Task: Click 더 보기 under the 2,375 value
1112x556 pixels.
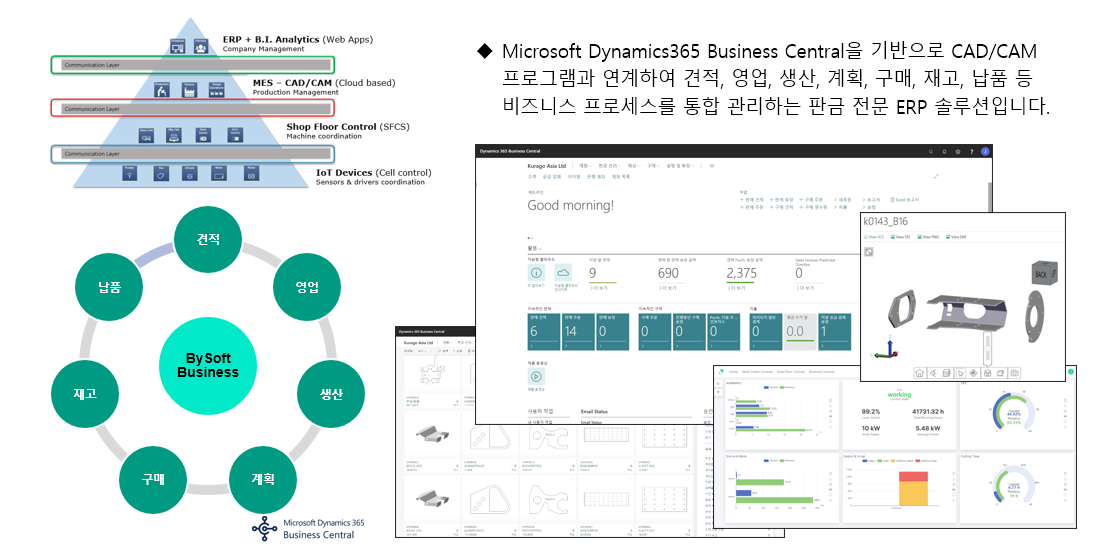Action: point(735,288)
